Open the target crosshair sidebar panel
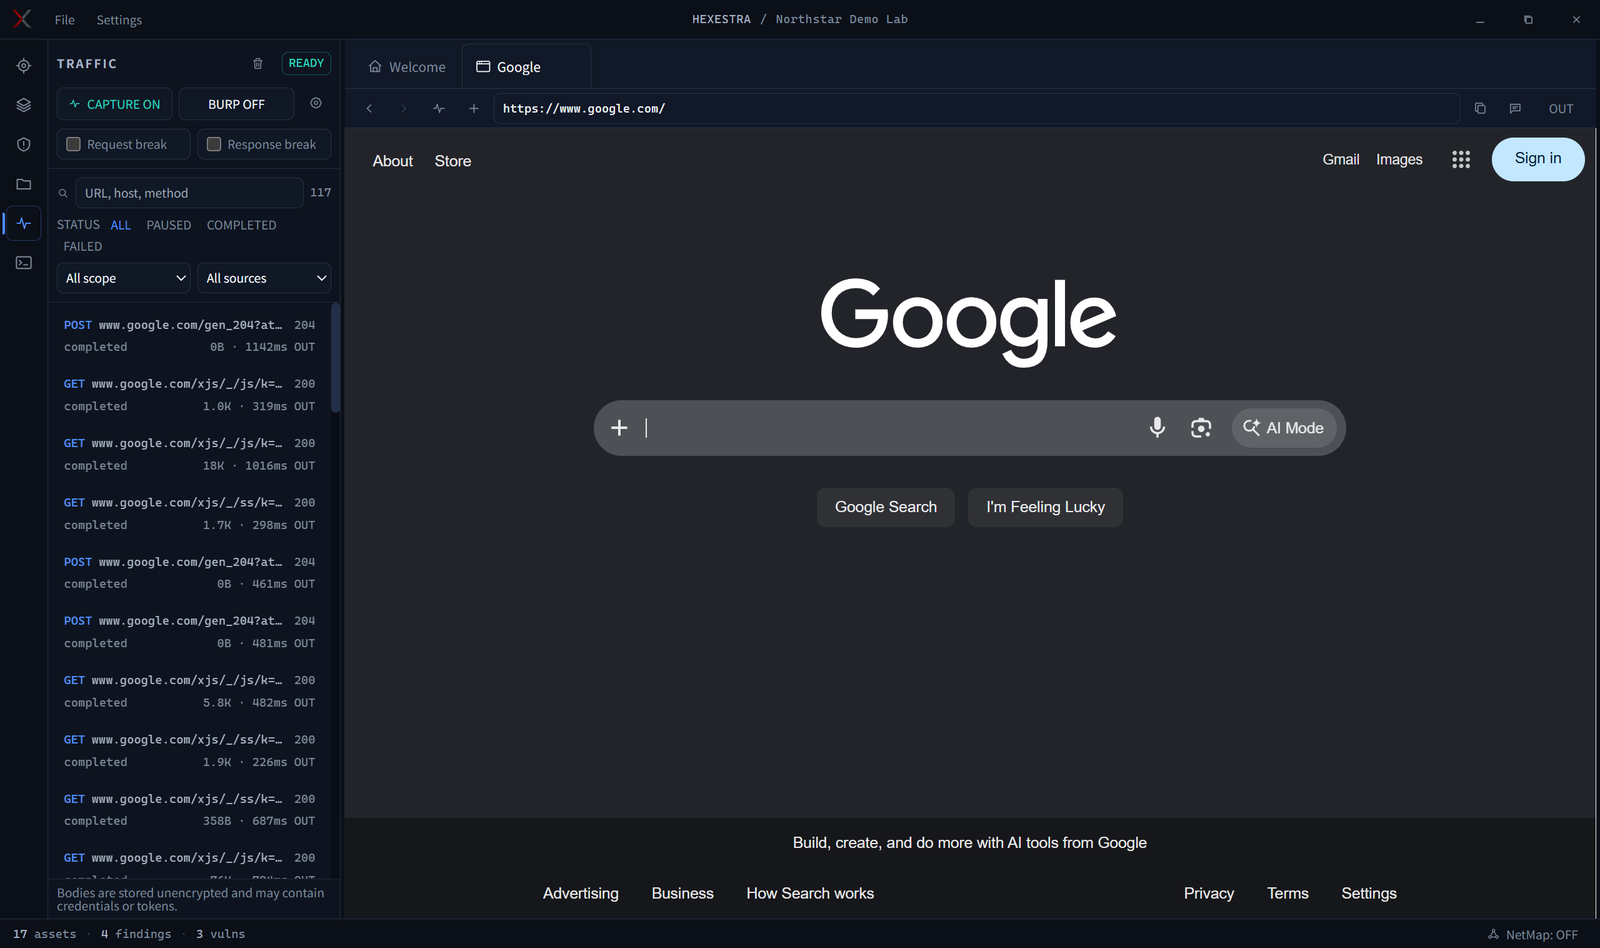This screenshot has height=948, width=1600. pyautogui.click(x=24, y=66)
